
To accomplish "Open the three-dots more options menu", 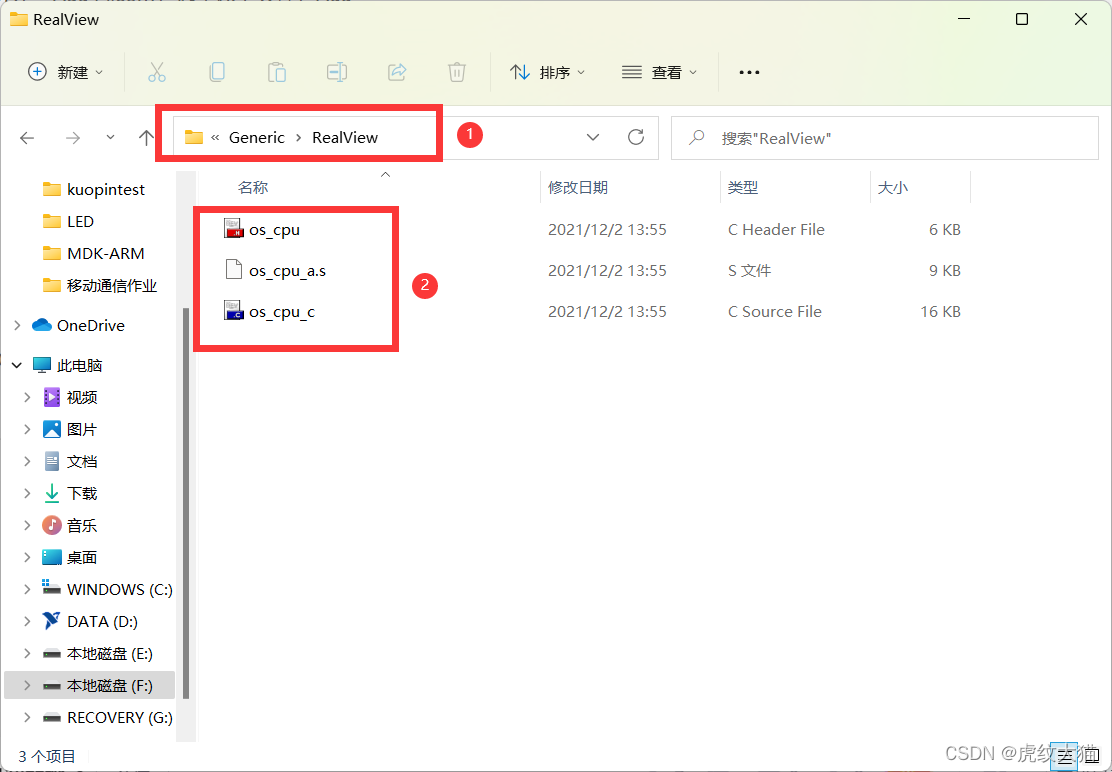I will tap(750, 72).
